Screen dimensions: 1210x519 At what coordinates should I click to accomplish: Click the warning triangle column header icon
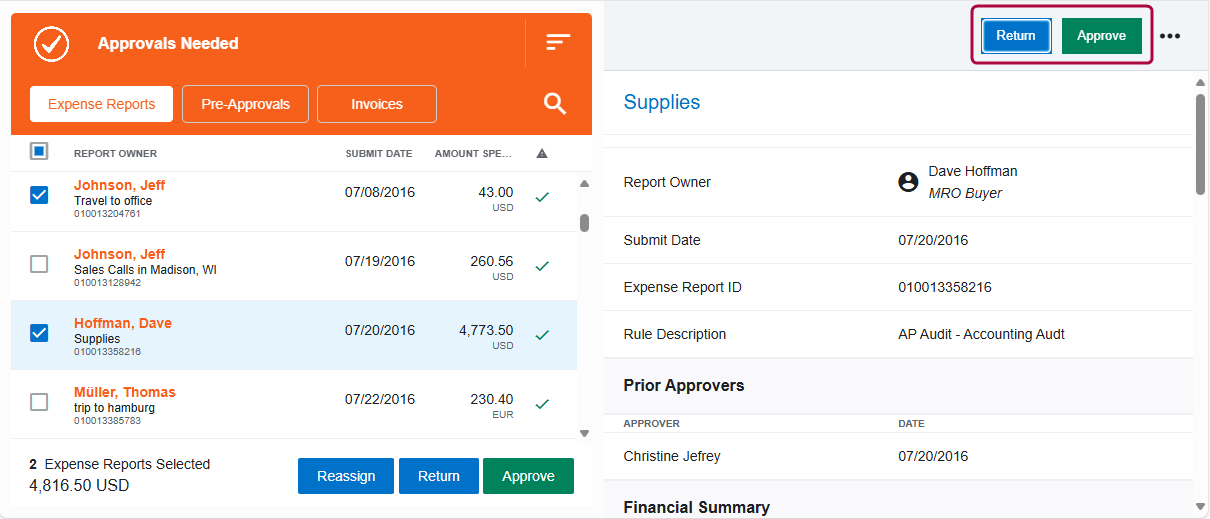coord(542,154)
